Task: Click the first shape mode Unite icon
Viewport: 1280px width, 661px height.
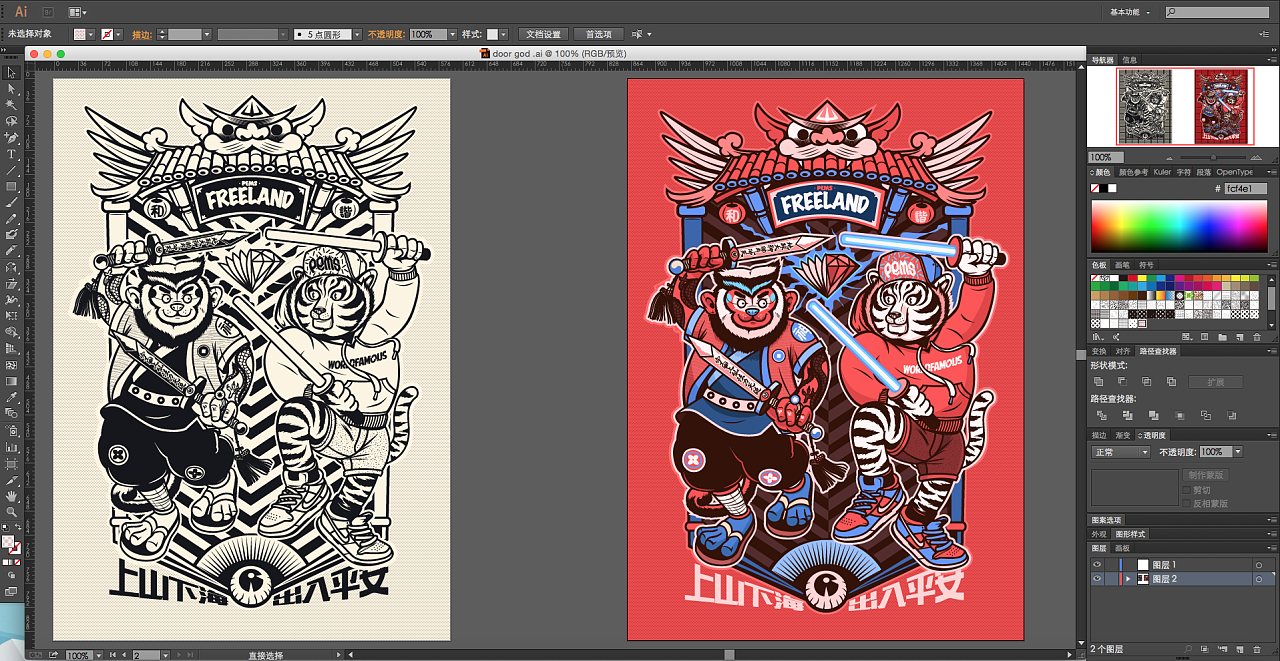Action: point(1099,382)
